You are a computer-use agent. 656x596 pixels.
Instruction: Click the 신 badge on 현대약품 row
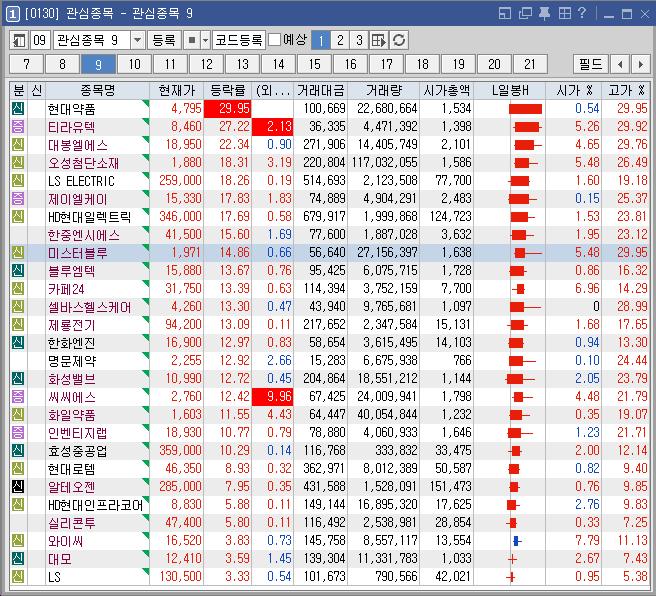tap(18, 108)
